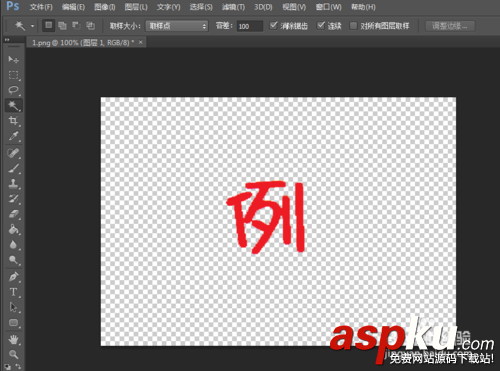
Task: Select the Brush tool
Action: [x=13, y=168]
